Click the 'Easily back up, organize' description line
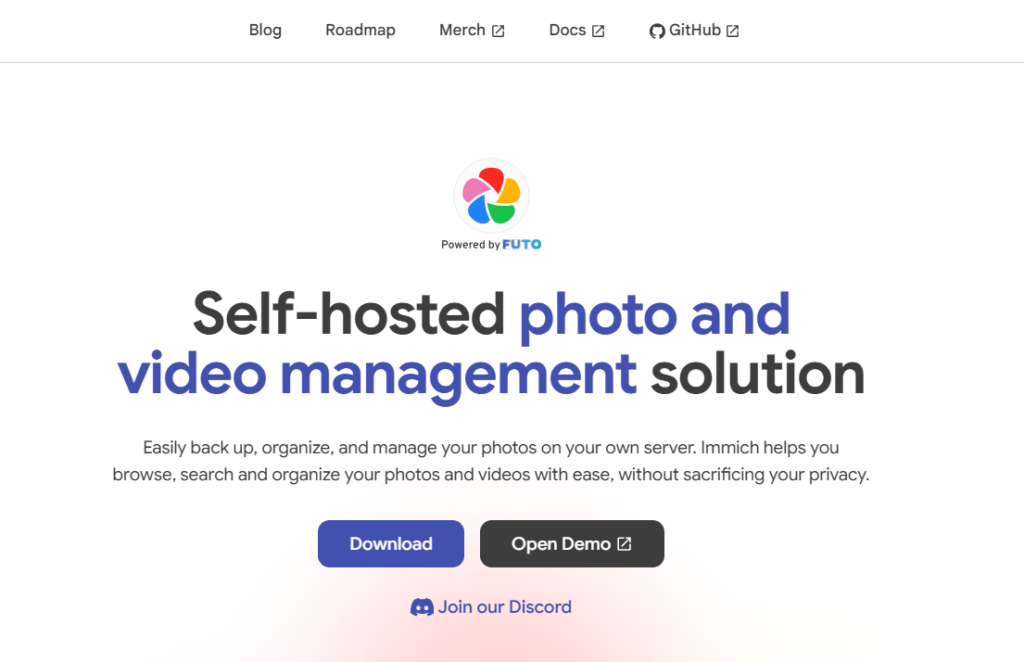1024x662 pixels. [x=491, y=448]
